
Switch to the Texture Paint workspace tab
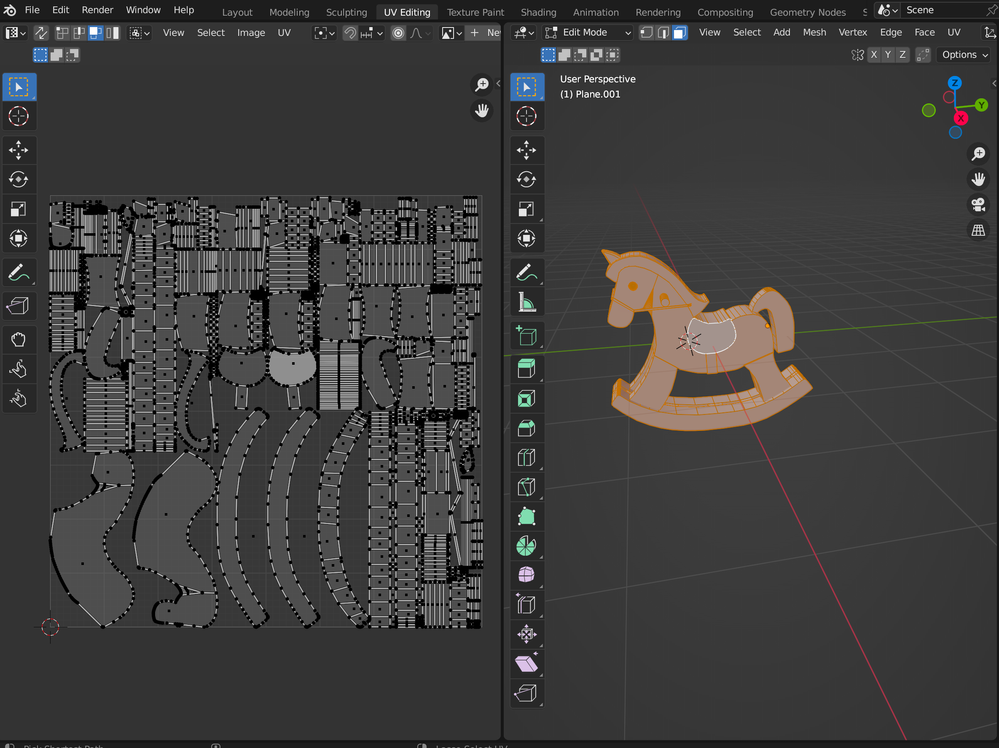475,12
